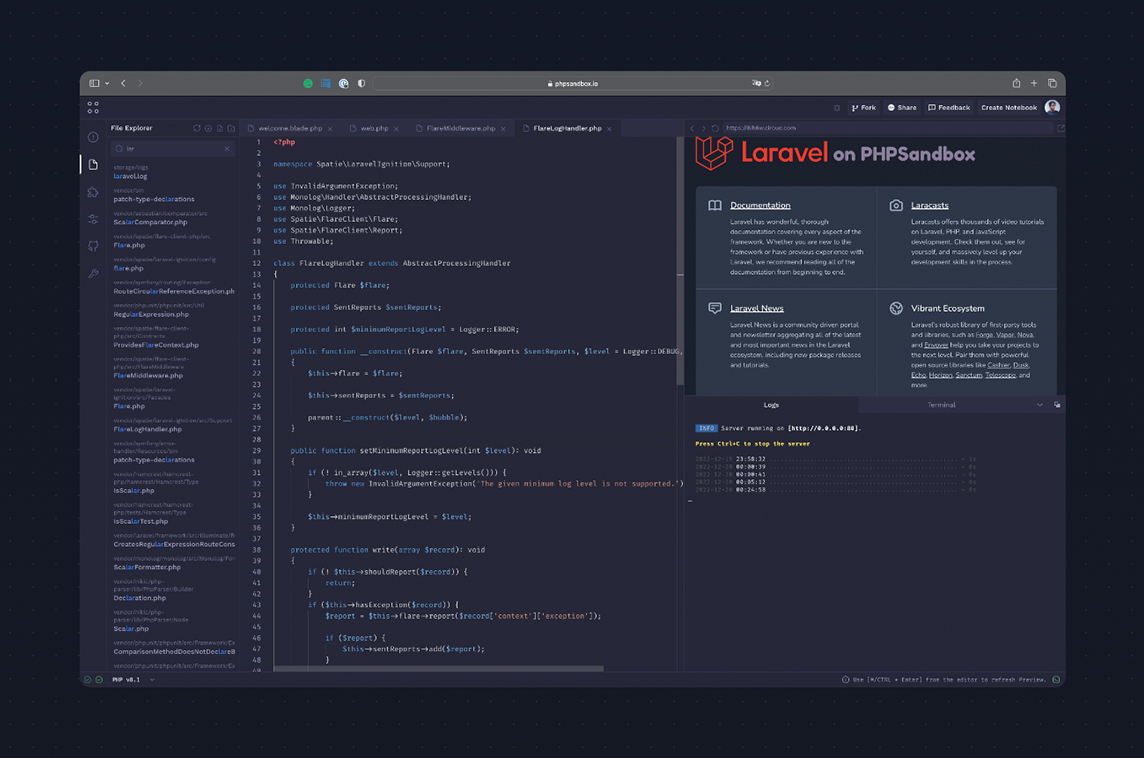Open ScalarComparator.php in results

(150, 223)
